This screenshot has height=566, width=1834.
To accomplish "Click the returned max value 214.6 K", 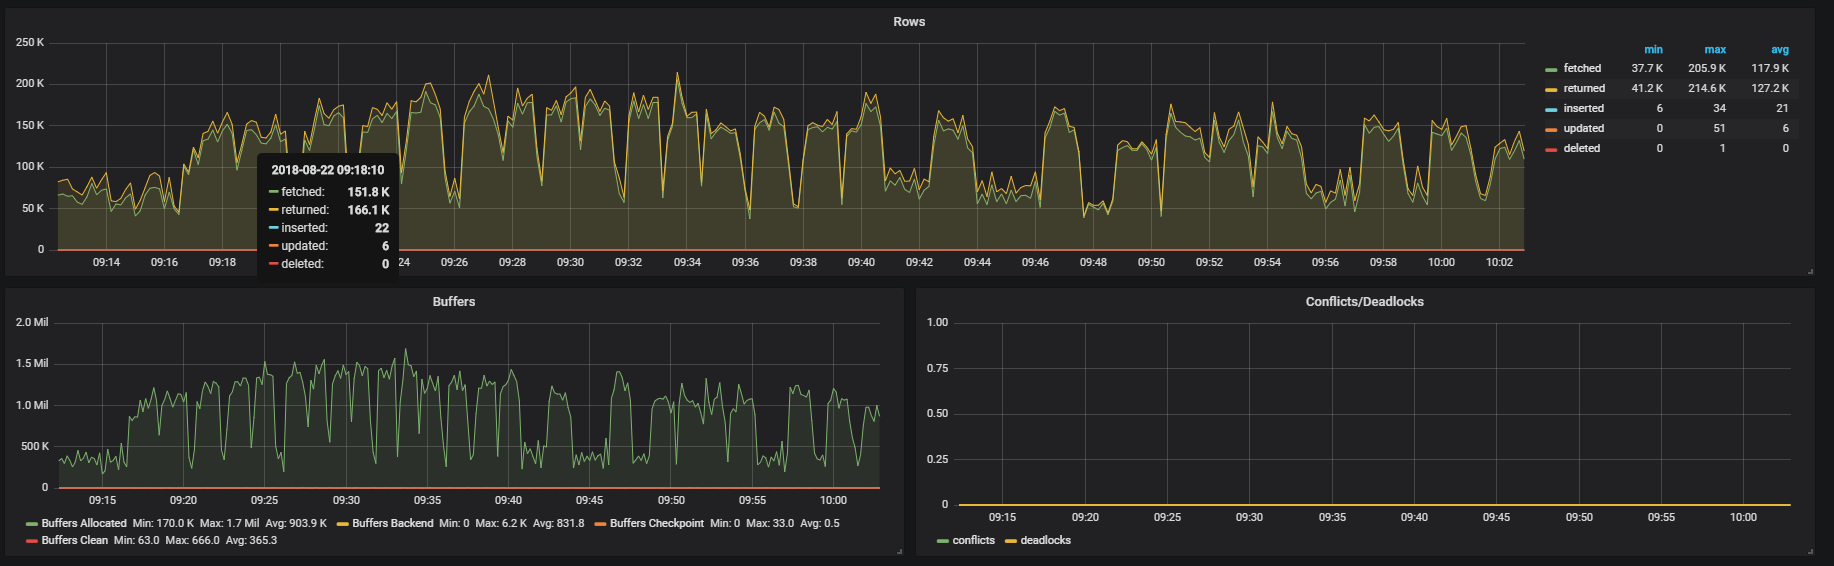I will (x=1707, y=88).
